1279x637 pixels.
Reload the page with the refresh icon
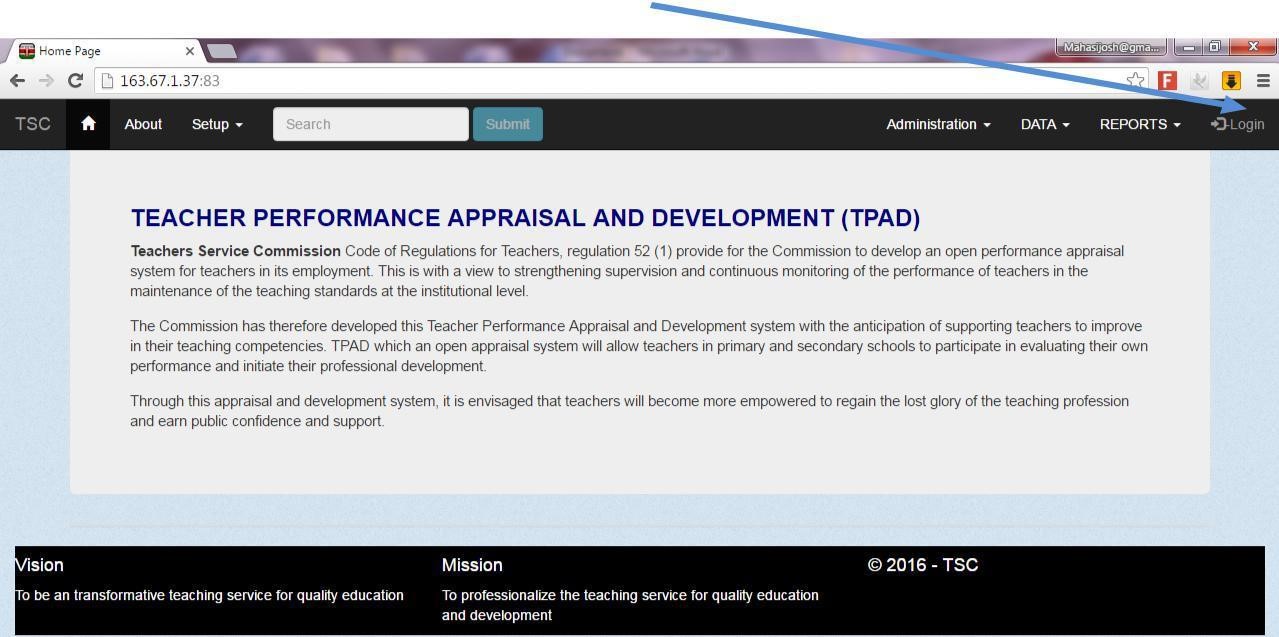(x=75, y=81)
